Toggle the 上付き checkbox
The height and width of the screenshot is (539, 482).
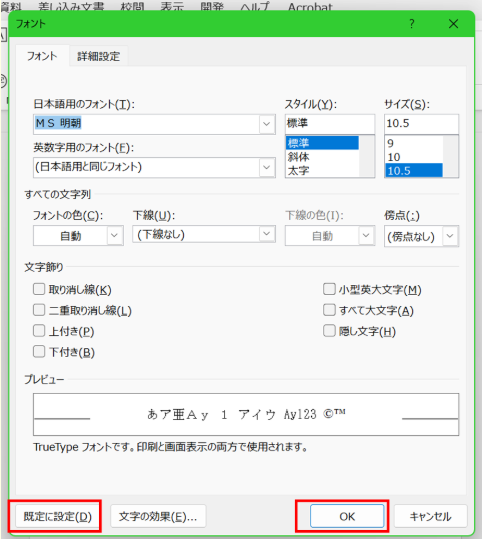click(x=39, y=331)
